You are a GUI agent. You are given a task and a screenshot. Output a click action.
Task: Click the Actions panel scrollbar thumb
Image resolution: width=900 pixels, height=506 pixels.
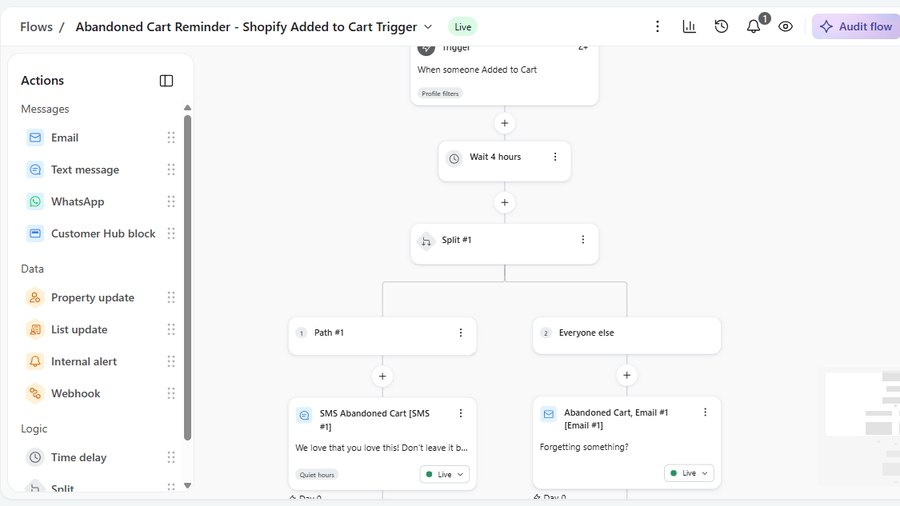coord(187,278)
